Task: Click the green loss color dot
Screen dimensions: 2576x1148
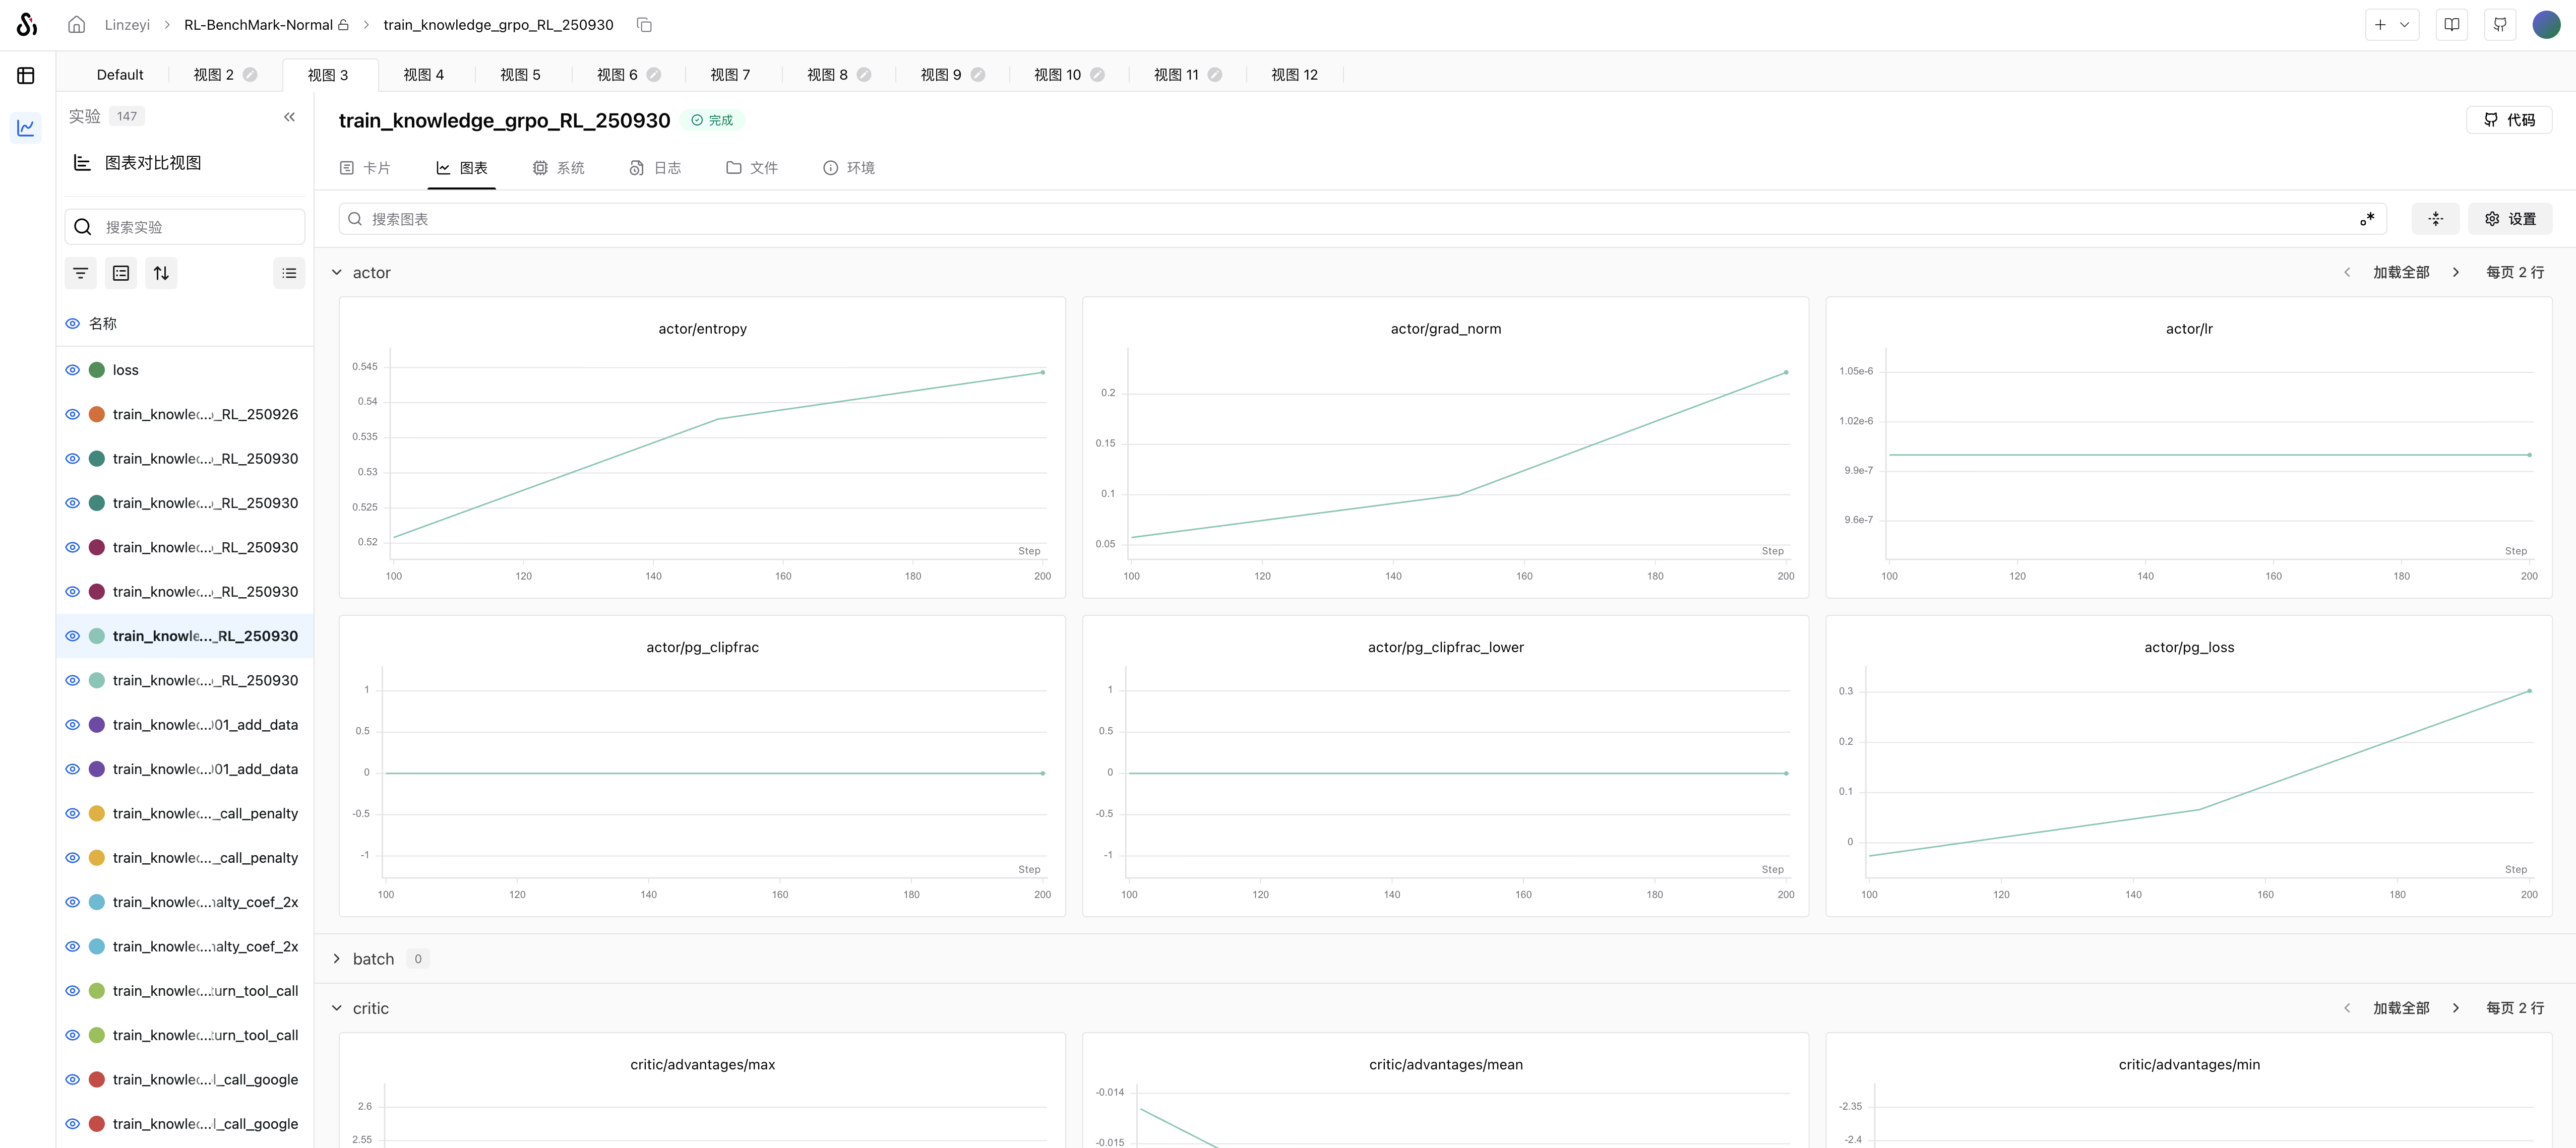Action: [x=97, y=370]
